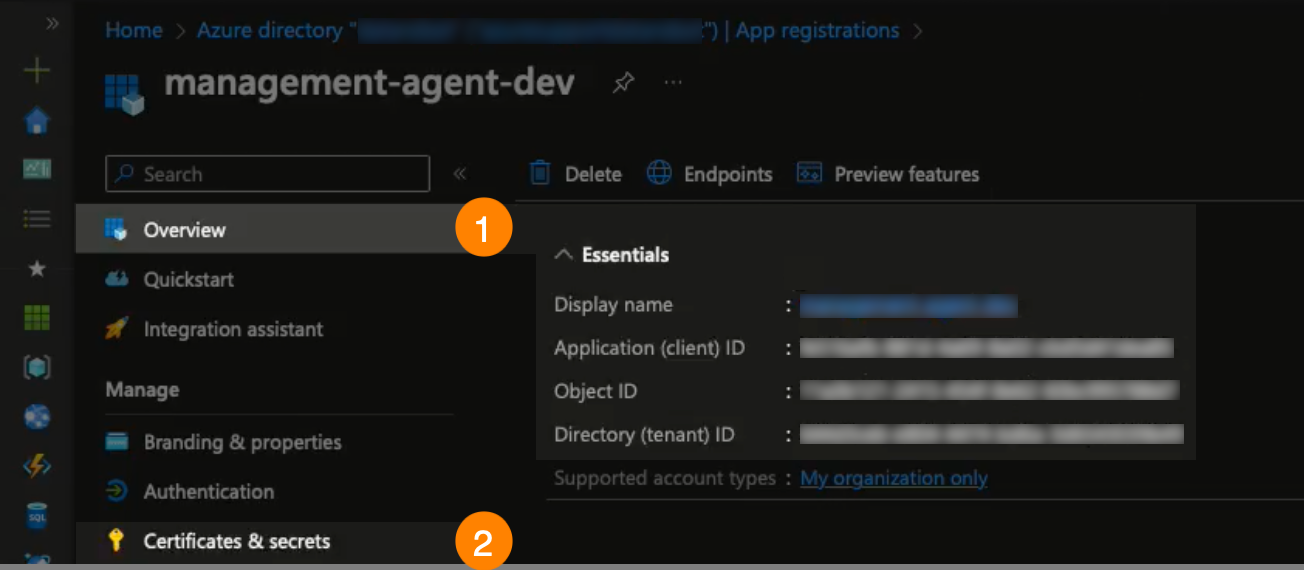Click the My organization only link
Screen dimensions: 1304x570
coord(893,479)
